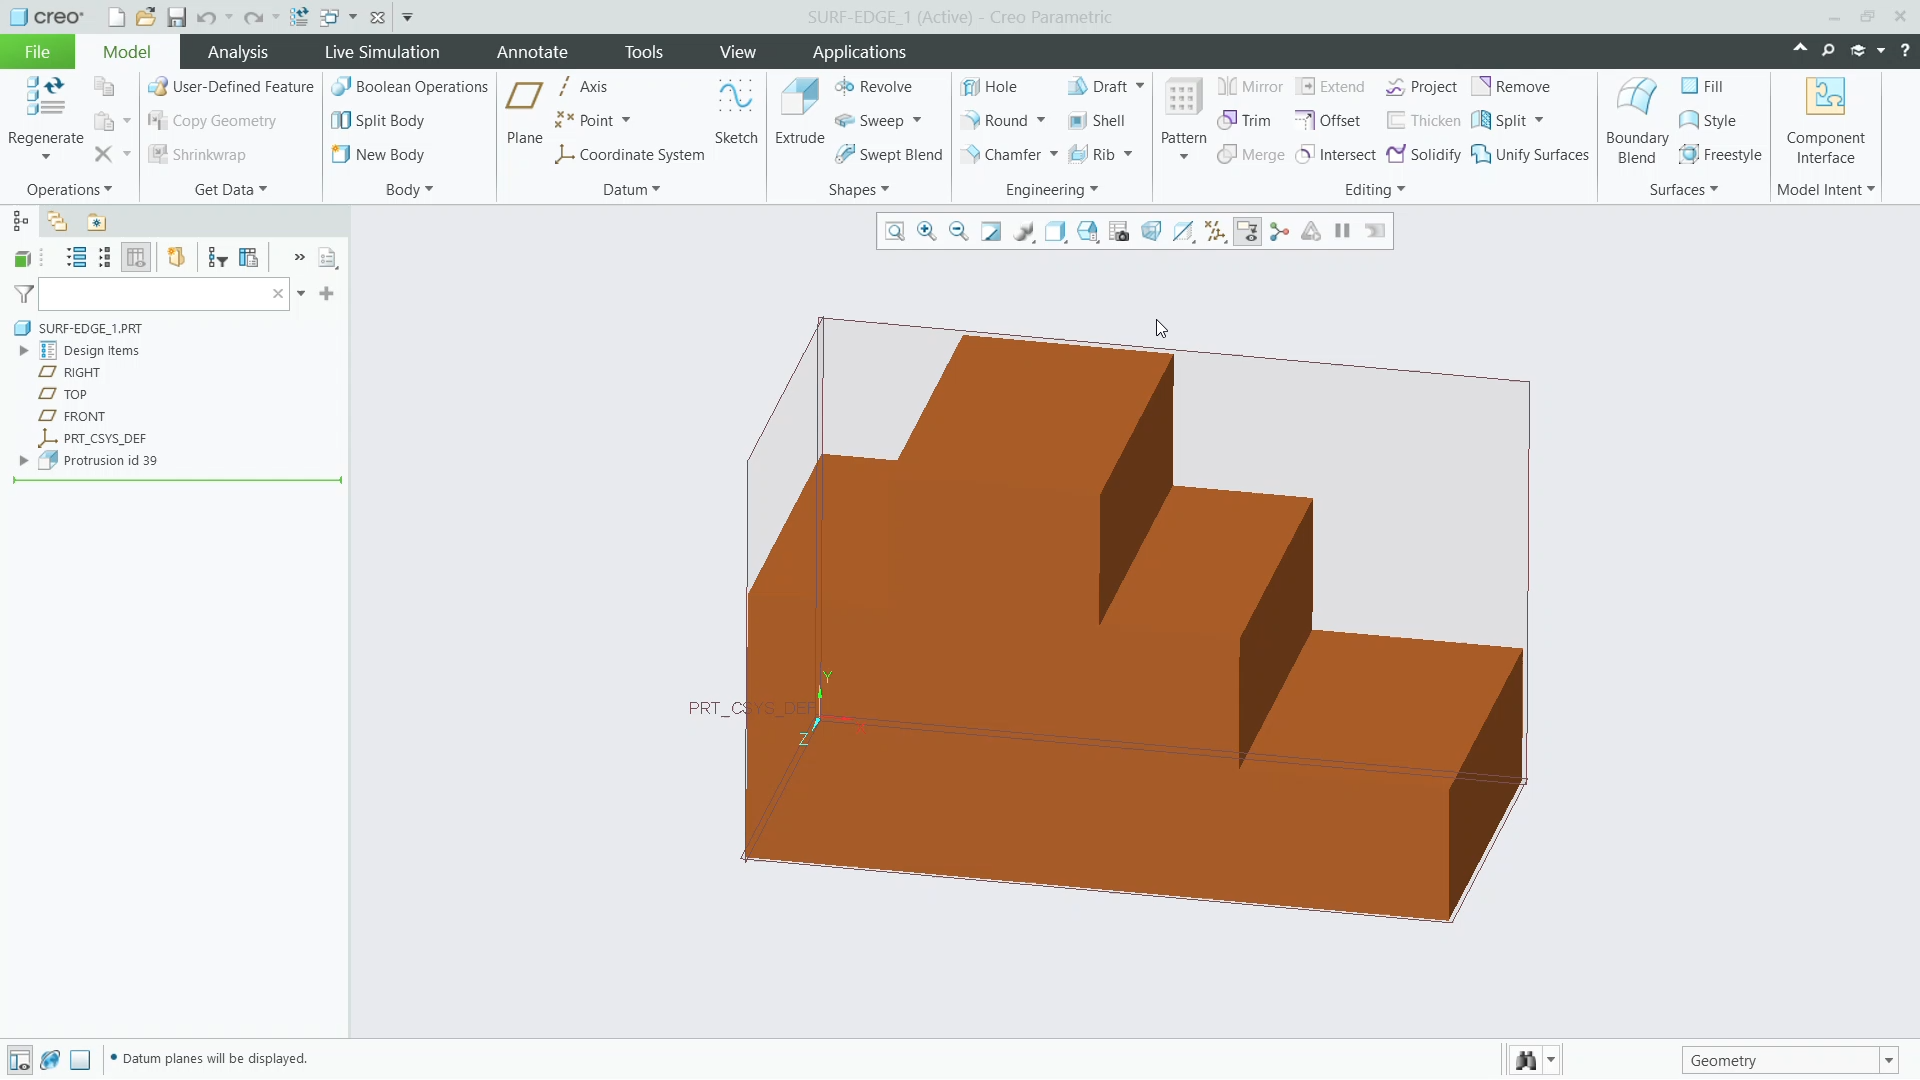Choose the Shell engineering tool
Viewport: 1920px width, 1080px height.
[1096, 121]
